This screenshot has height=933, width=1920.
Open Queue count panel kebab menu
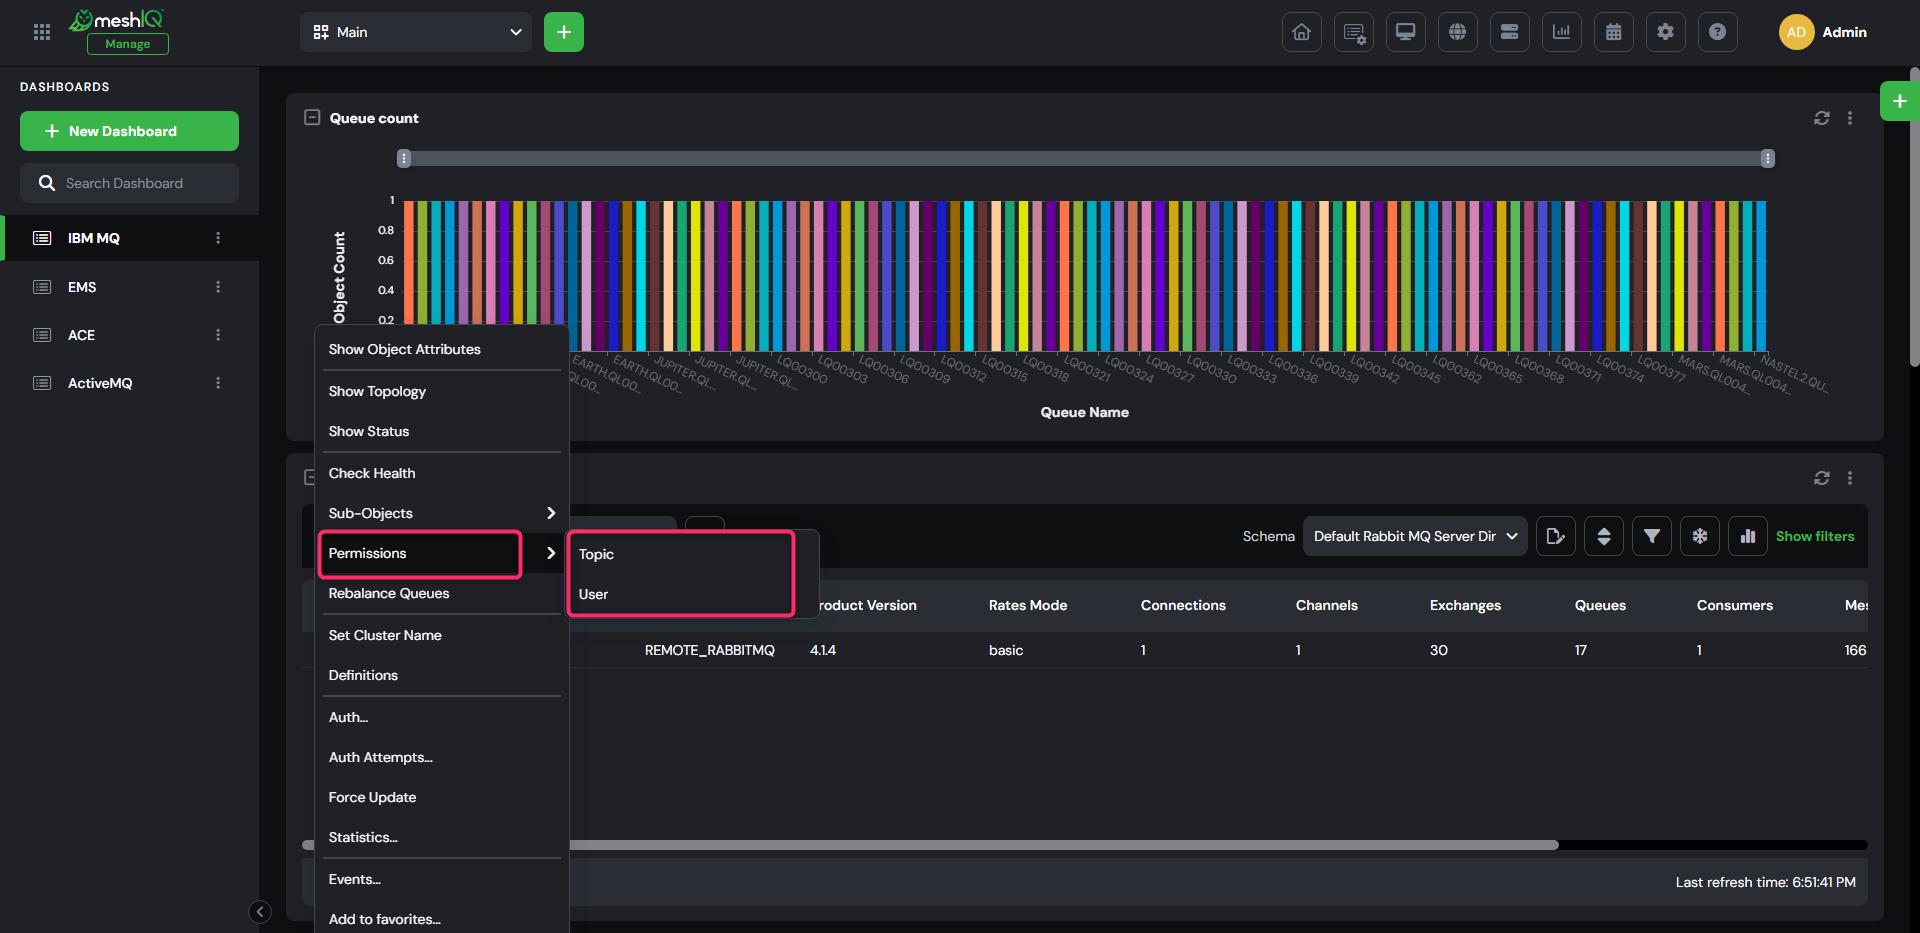pos(1850,118)
